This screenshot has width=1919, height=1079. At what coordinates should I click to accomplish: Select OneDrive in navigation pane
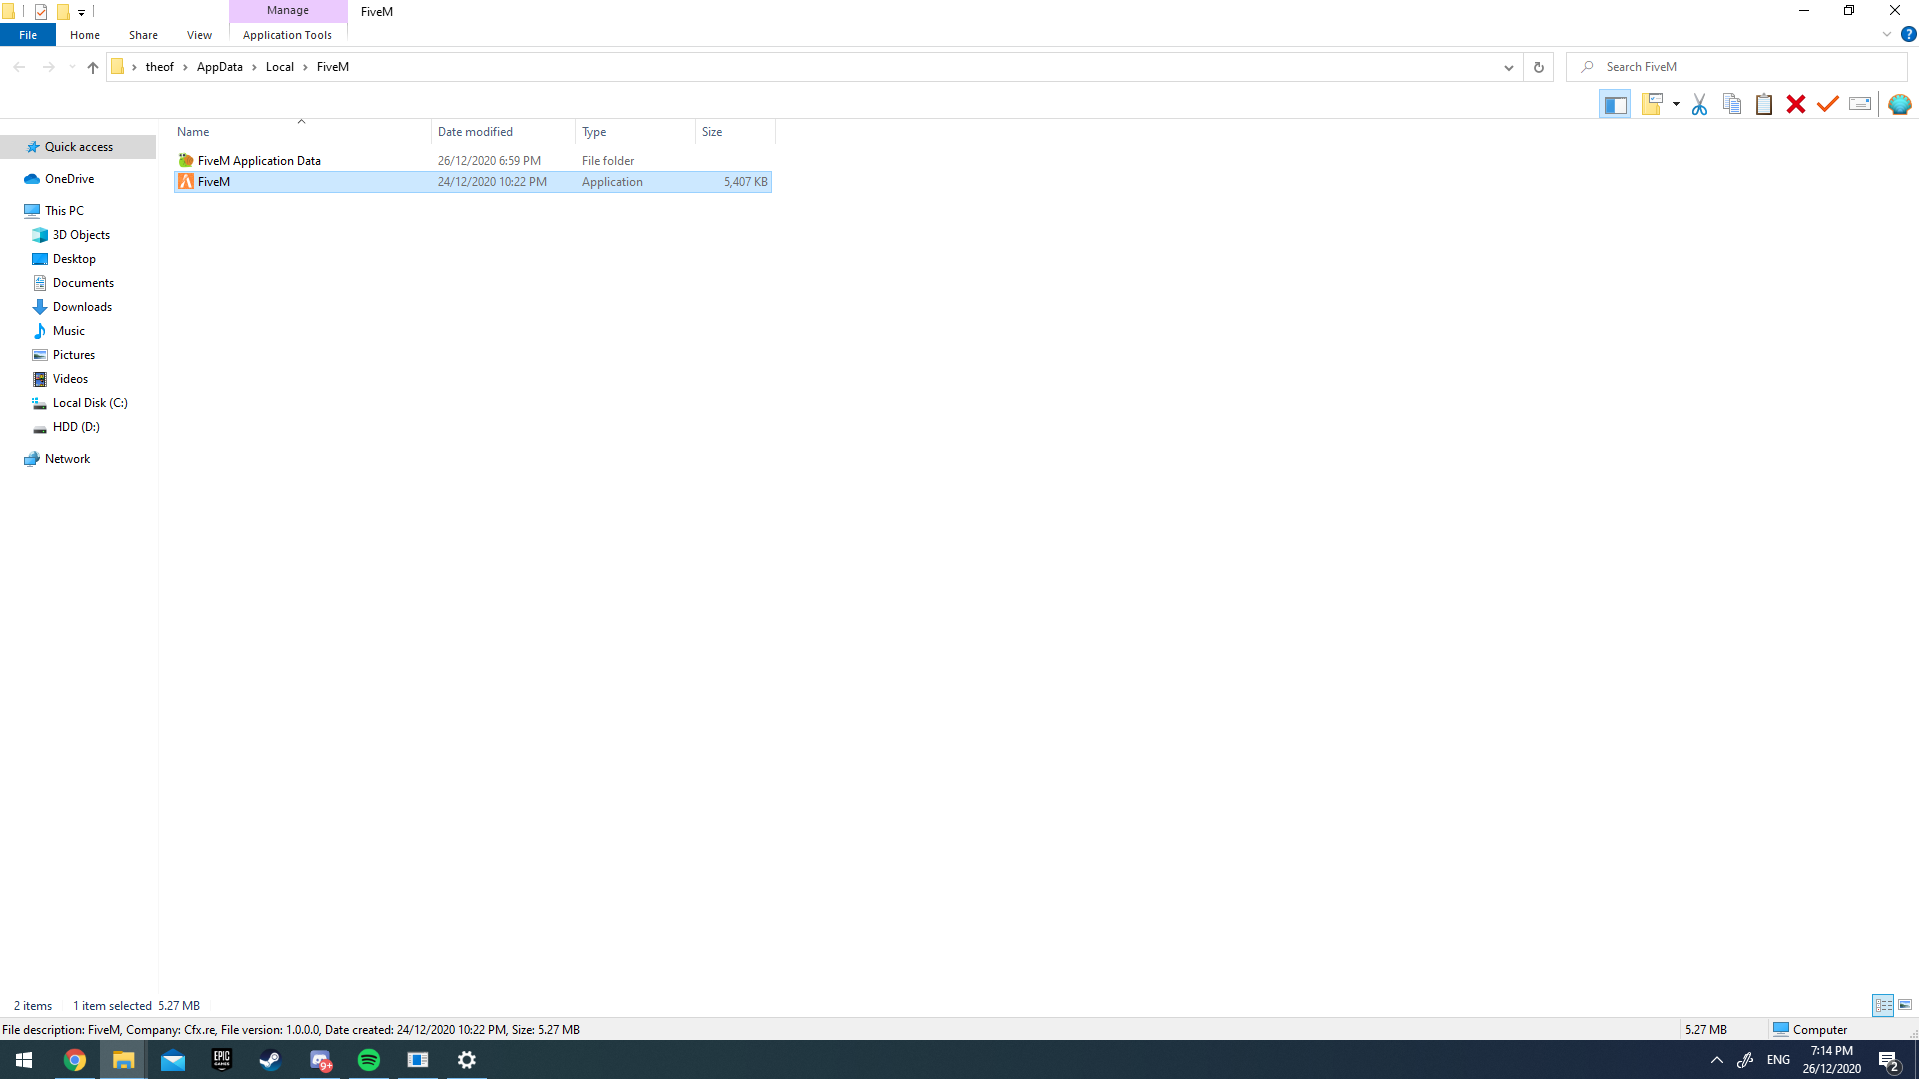click(69, 179)
